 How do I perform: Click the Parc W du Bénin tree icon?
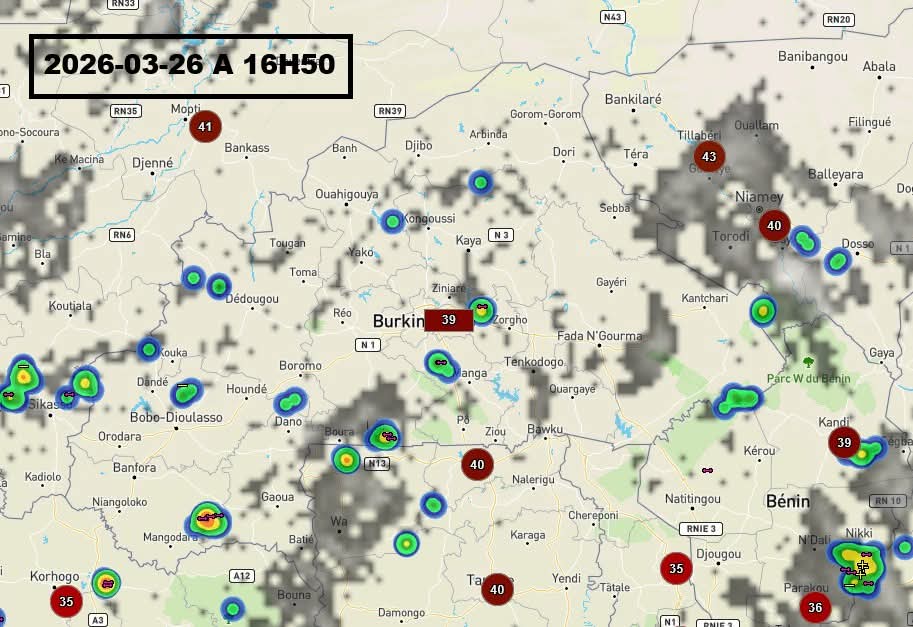(x=808, y=361)
